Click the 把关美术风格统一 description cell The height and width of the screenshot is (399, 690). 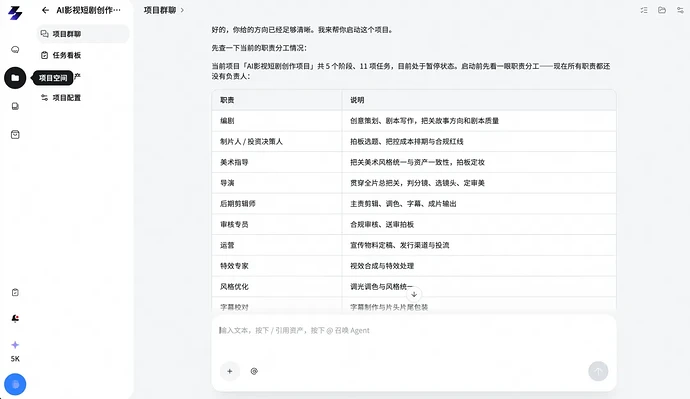479,162
